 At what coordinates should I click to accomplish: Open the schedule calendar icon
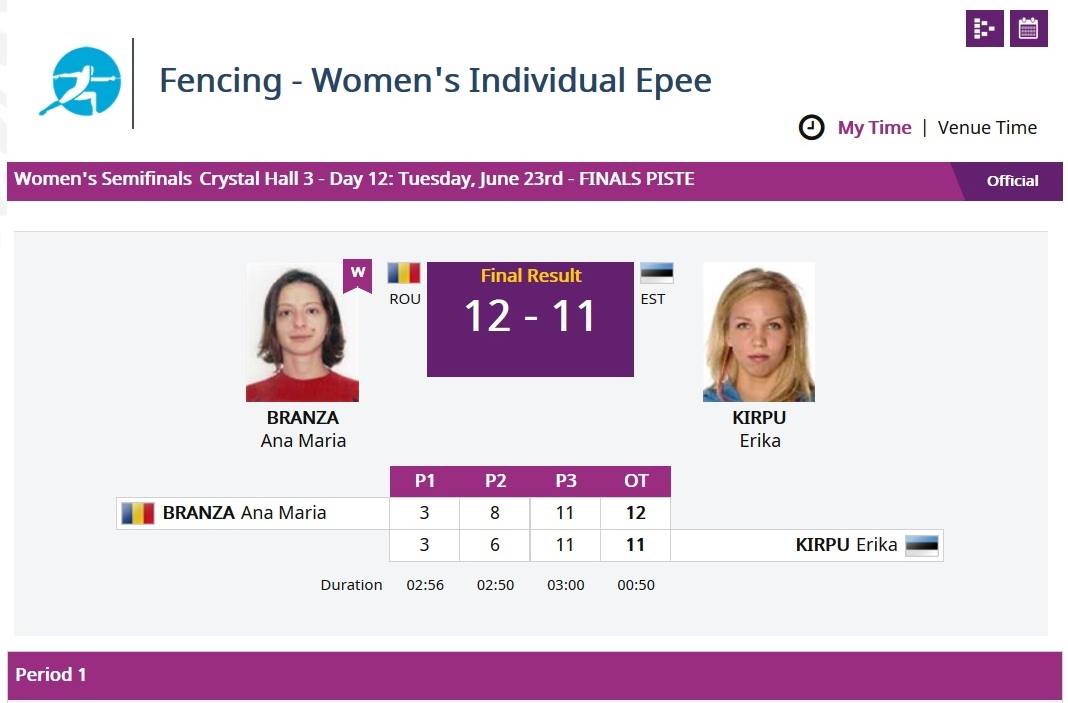point(1028,29)
